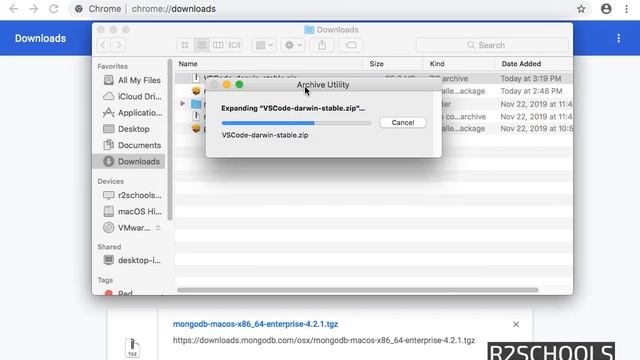Switch Finder to cover flow view
This screenshot has width=640, height=360.
pos(234,45)
